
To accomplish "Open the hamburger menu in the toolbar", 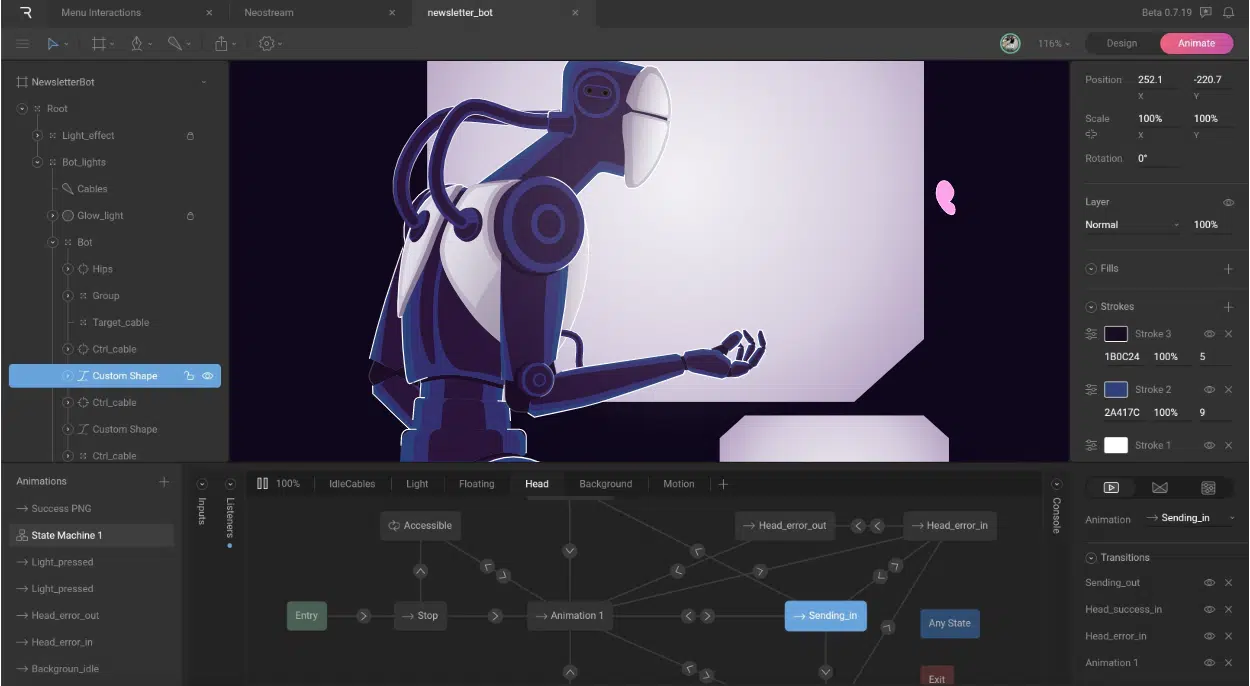I will click(22, 44).
